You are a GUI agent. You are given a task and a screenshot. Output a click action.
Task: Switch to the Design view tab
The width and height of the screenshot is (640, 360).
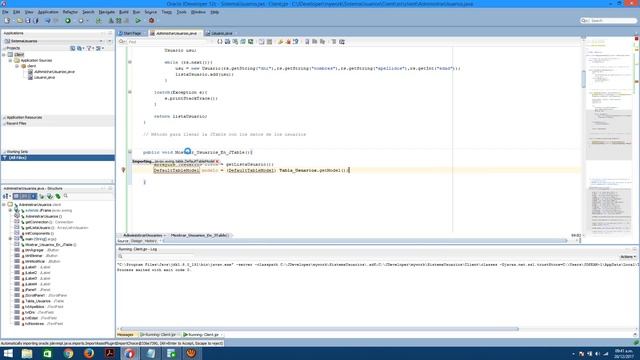(x=137, y=241)
